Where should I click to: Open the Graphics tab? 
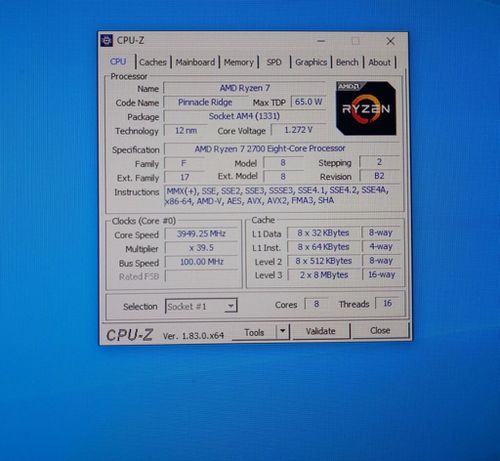(311, 62)
